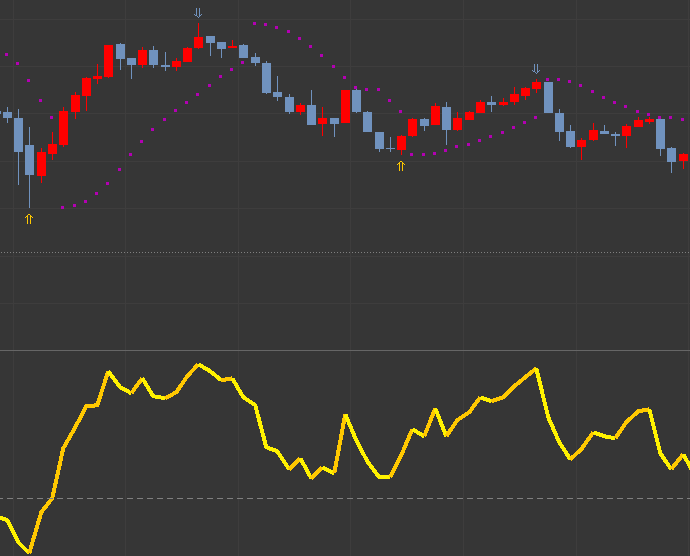Click the leftmost yellow up arrow signal

tap(29, 218)
